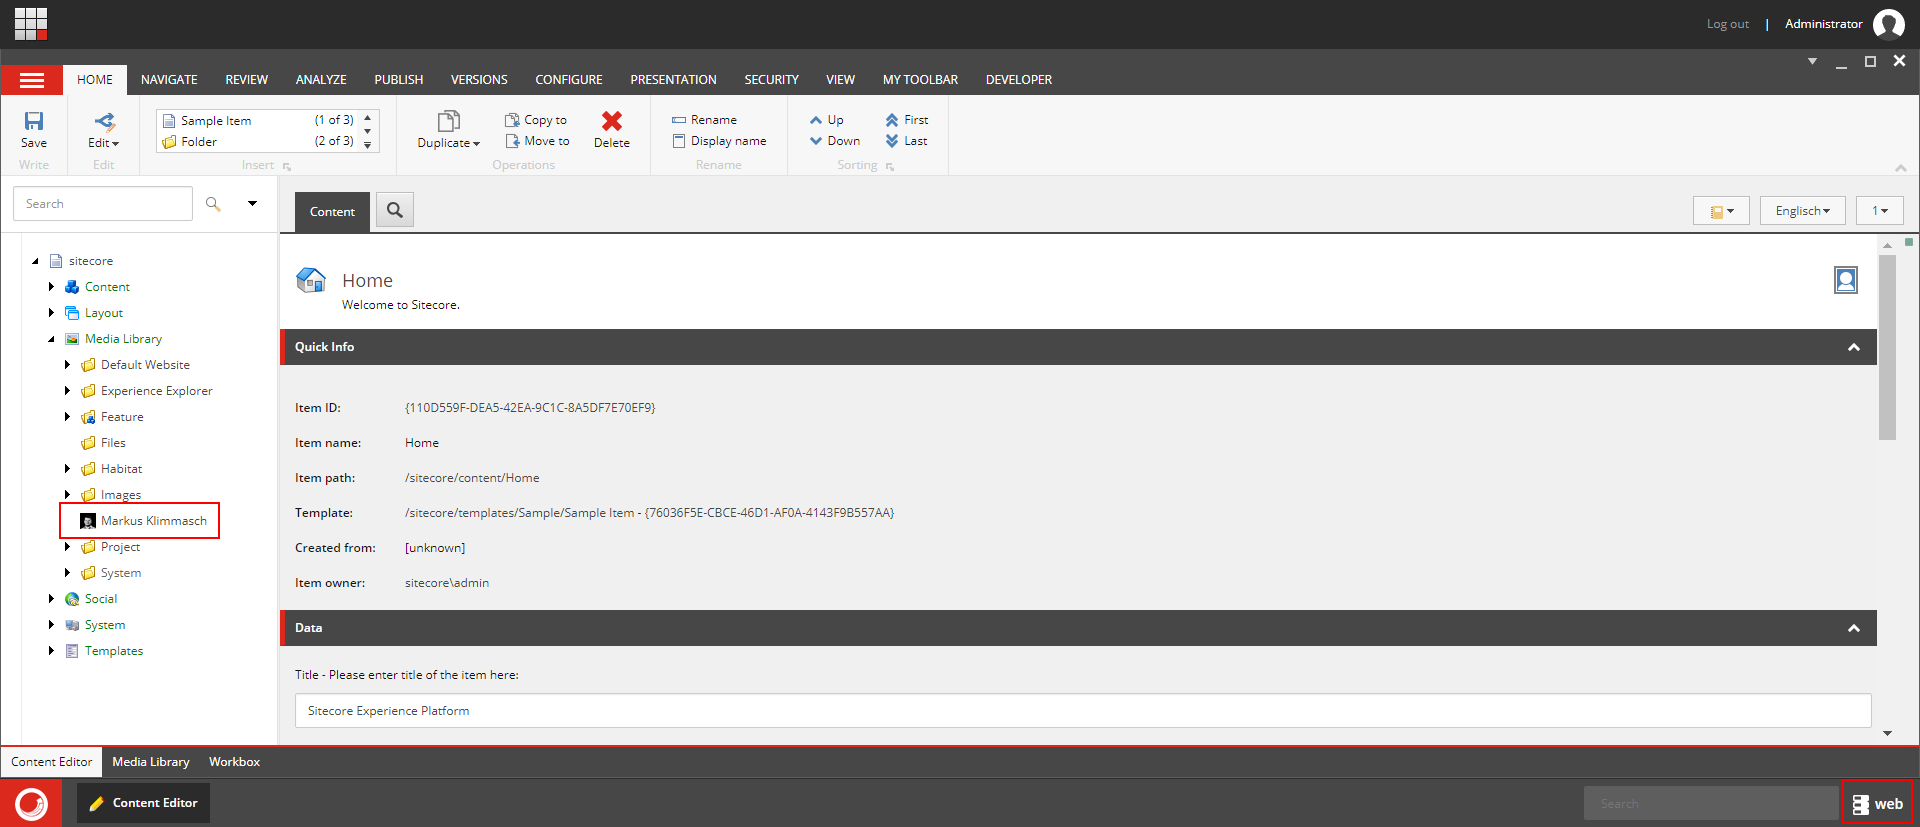Collapse the Media Library tree node
This screenshot has height=827, width=1920.
tap(51, 339)
